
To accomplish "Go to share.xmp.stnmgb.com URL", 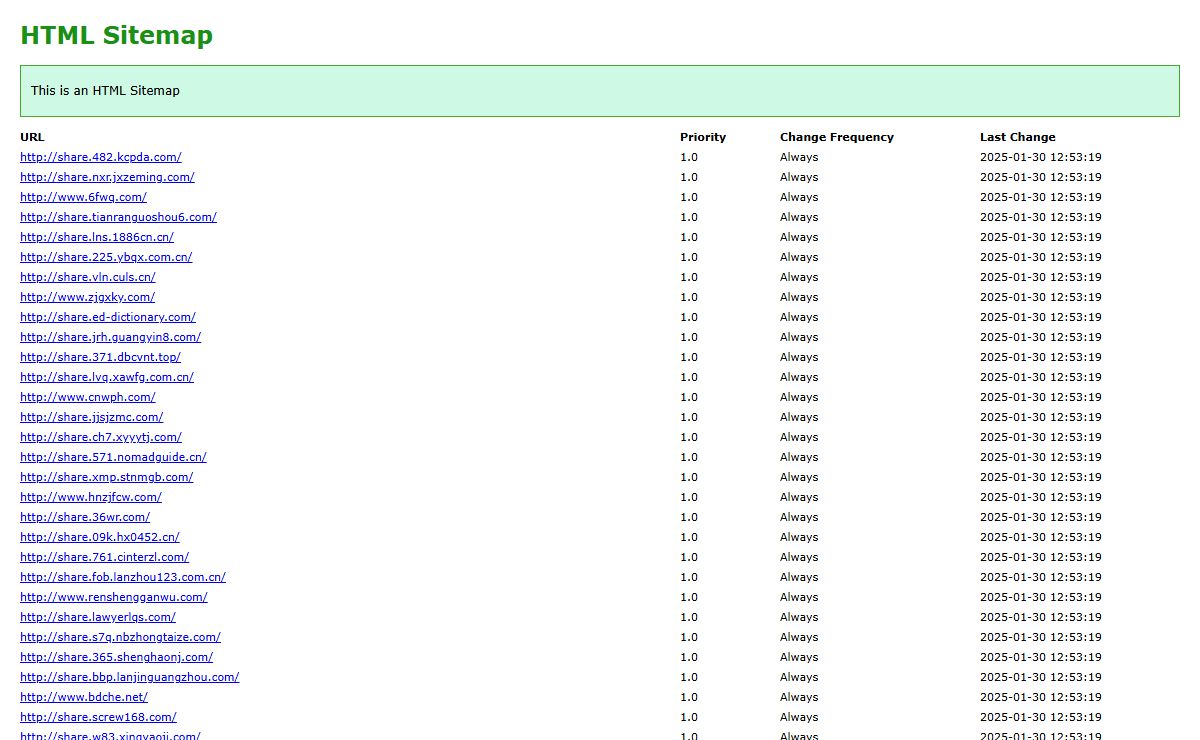I will pos(107,477).
